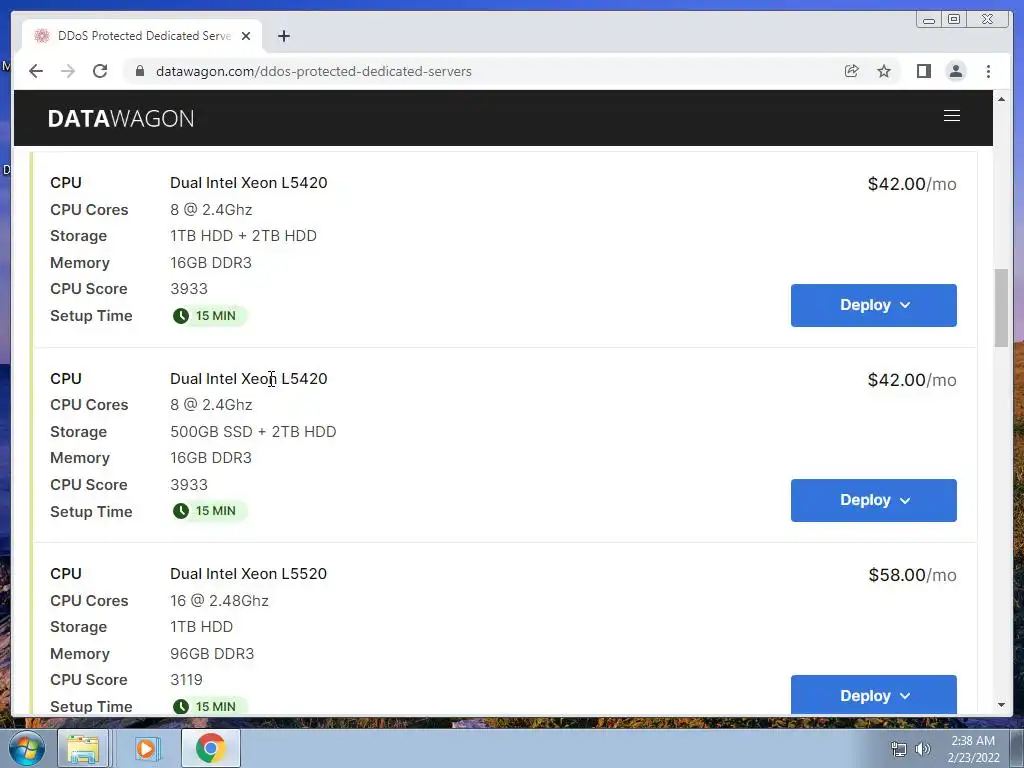Click the clock icon in the first 15 MIN badge
This screenshot has height=768, width=1024.
(x=181, y=316)
